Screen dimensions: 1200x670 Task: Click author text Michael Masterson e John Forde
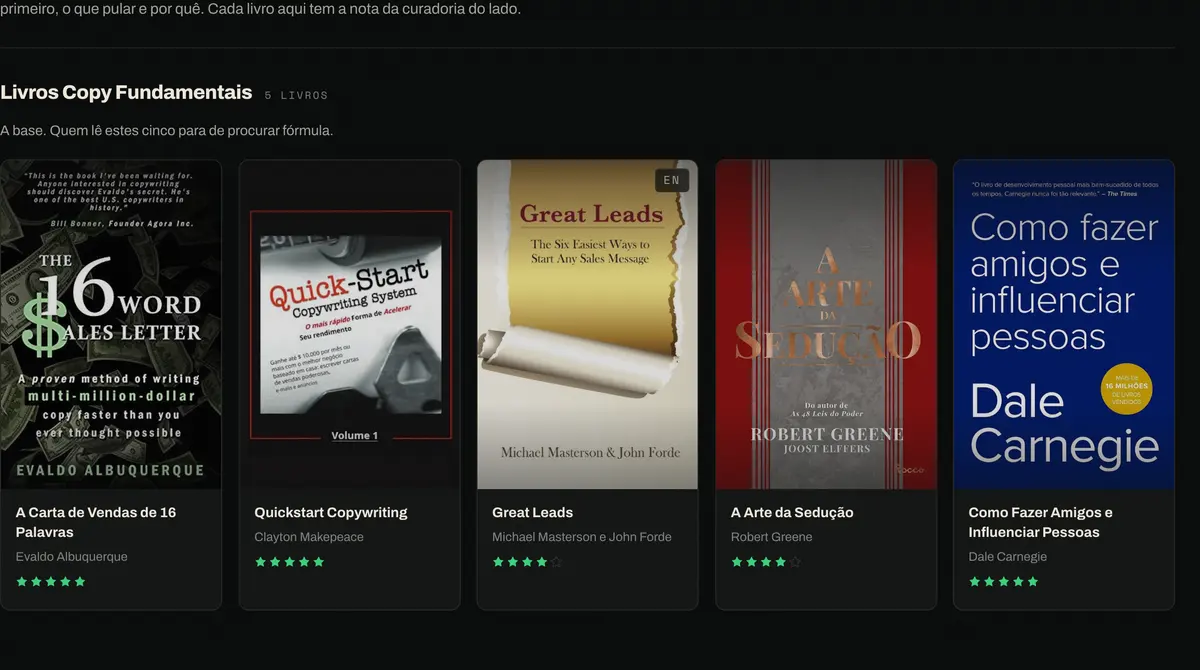click(x=582, y=537)
